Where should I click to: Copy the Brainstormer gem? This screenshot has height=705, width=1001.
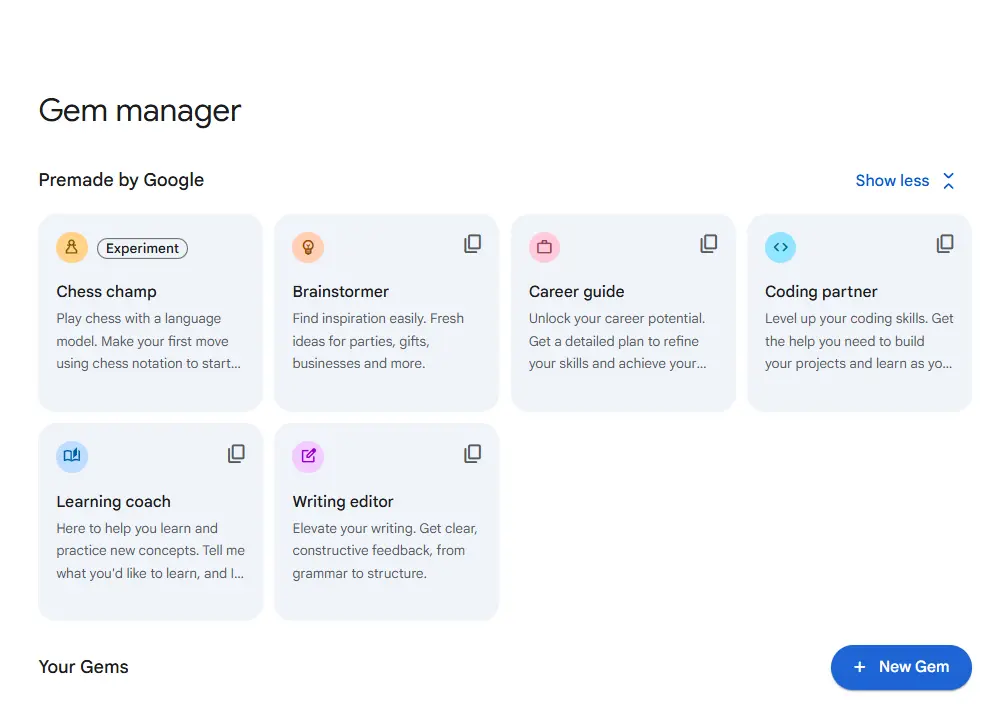click(x=472, y=244)
